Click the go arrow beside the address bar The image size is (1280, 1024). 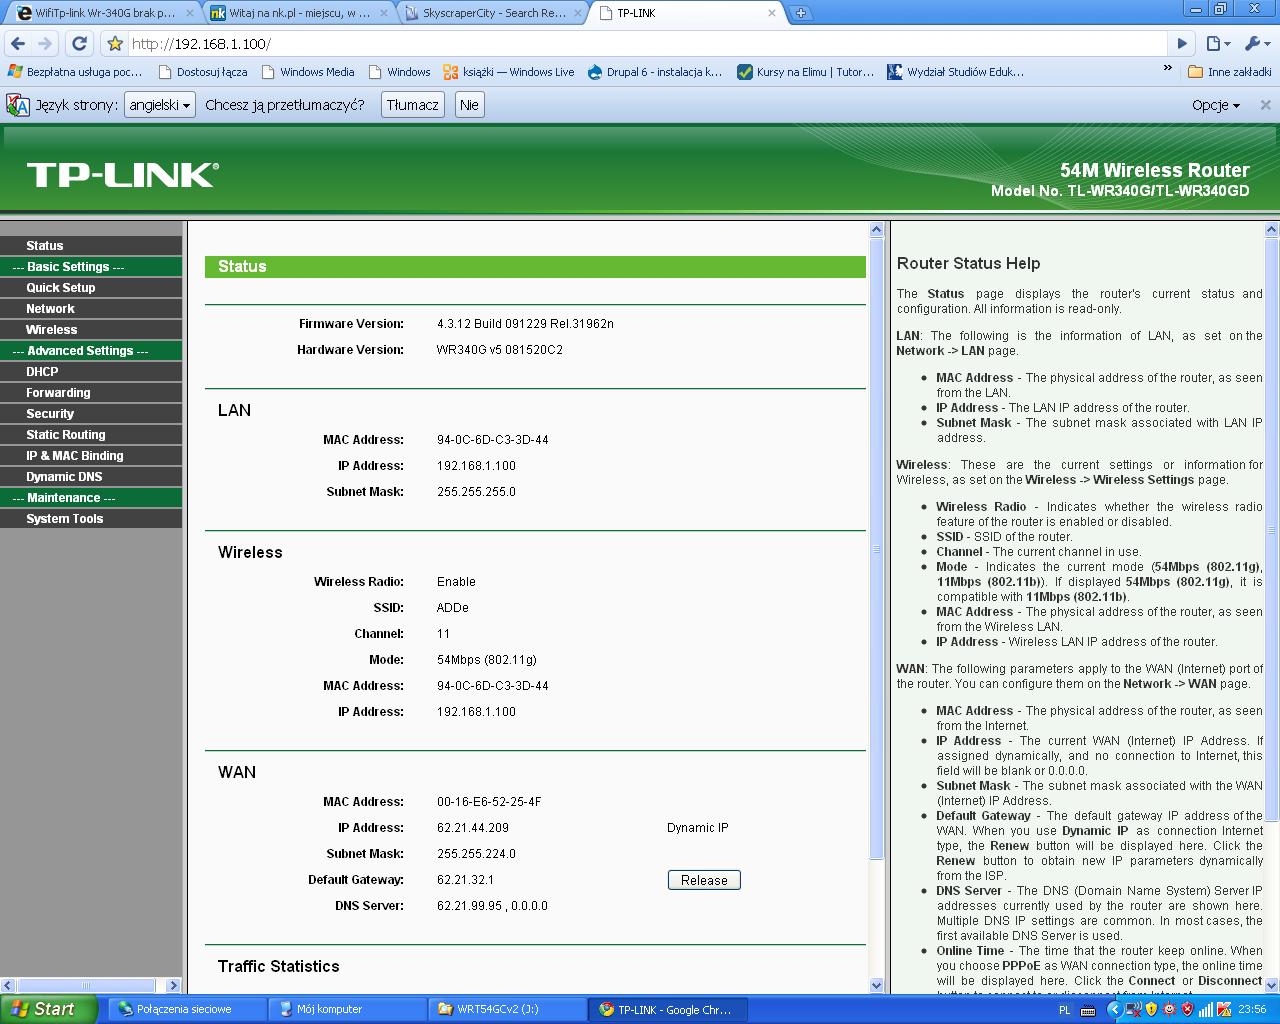1182,44
